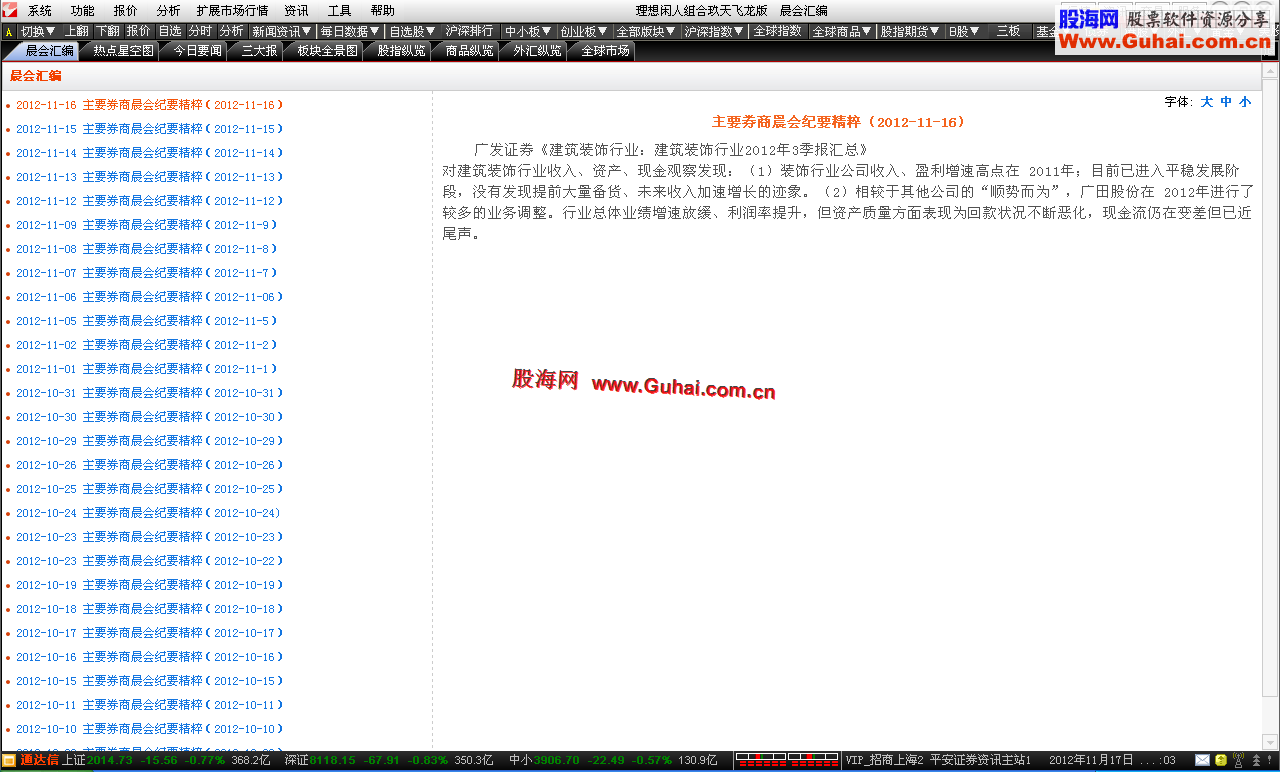This screenshot has width=1280, height=772.
Task: Switch to the 商品纵览 tab
Action: pos(469,50)
